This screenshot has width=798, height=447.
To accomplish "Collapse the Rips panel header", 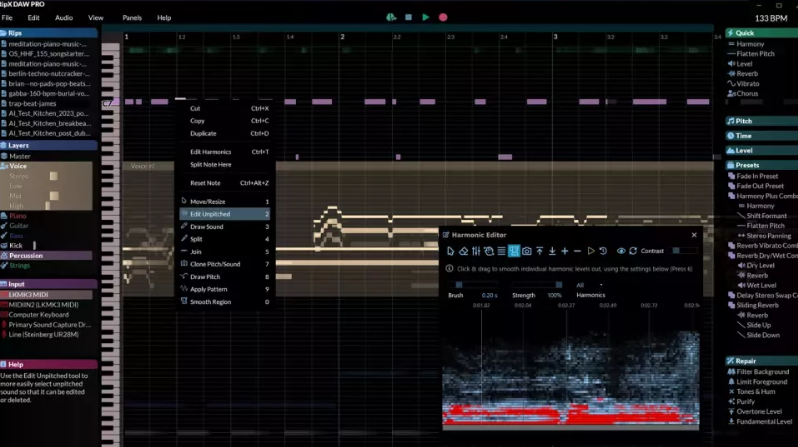I will pos(48,33).
